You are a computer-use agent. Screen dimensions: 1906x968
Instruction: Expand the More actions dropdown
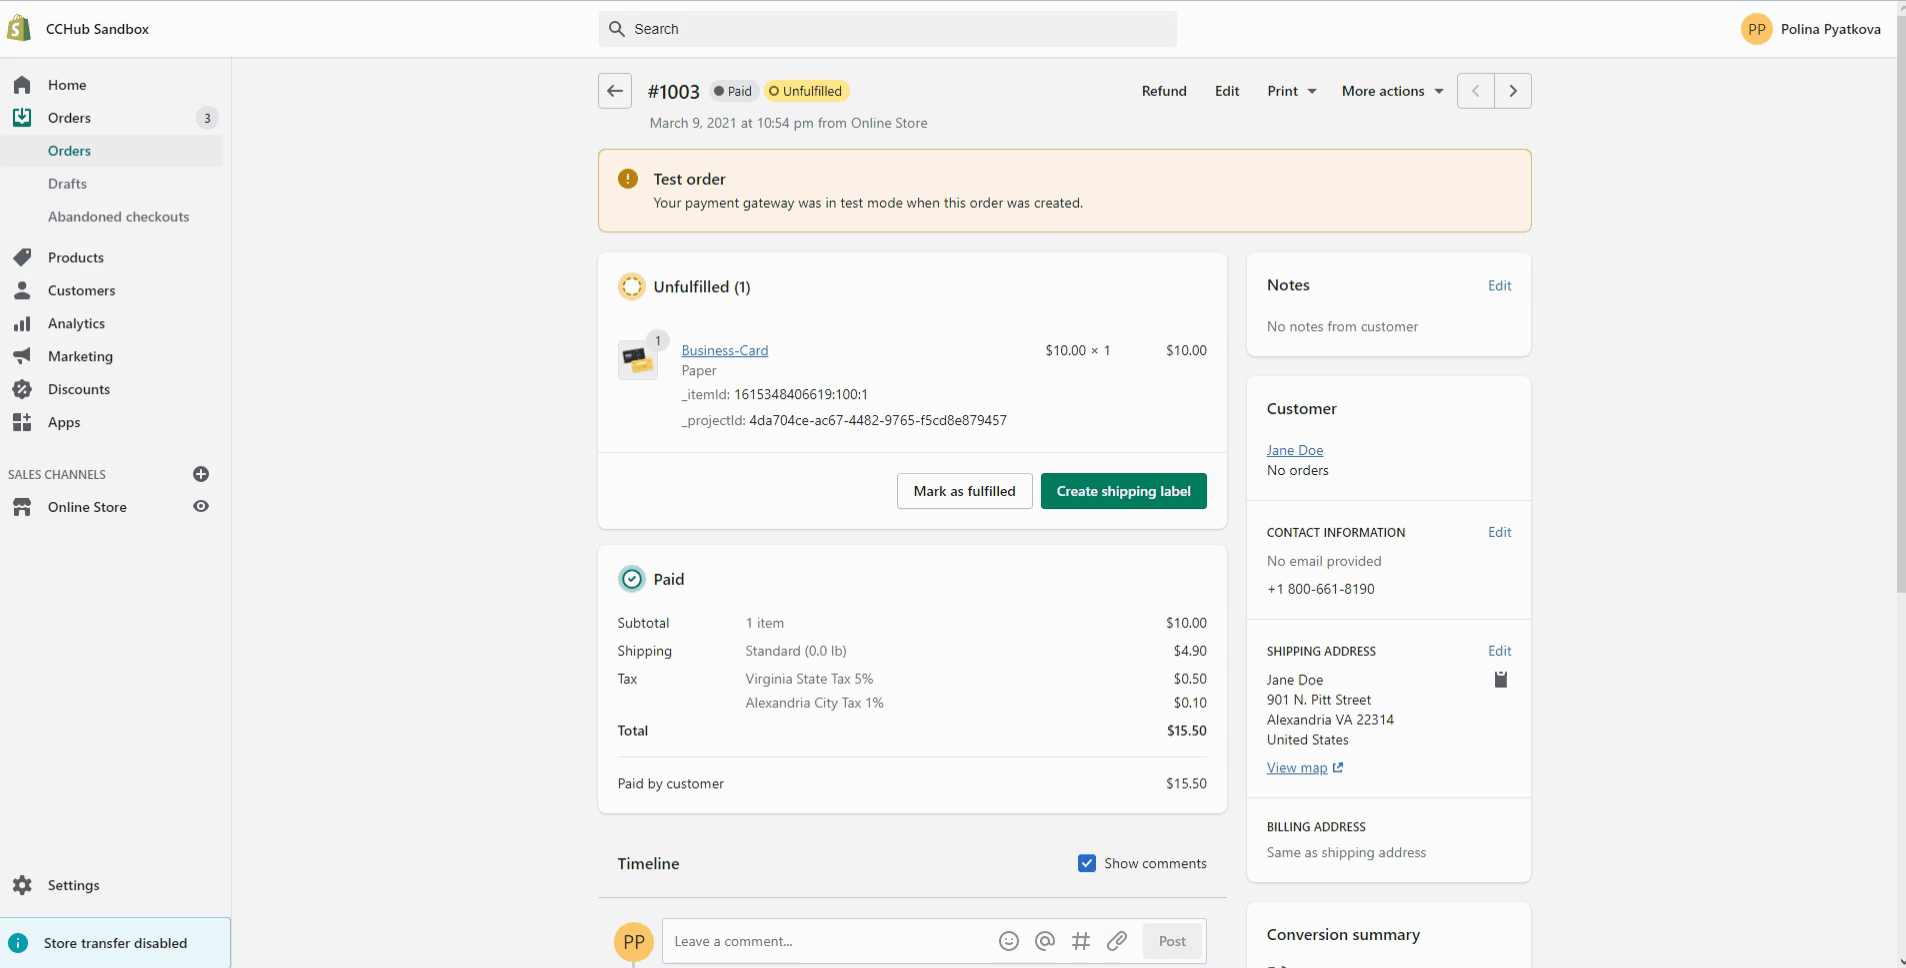pyautogui.click(x=1392, y=91)
